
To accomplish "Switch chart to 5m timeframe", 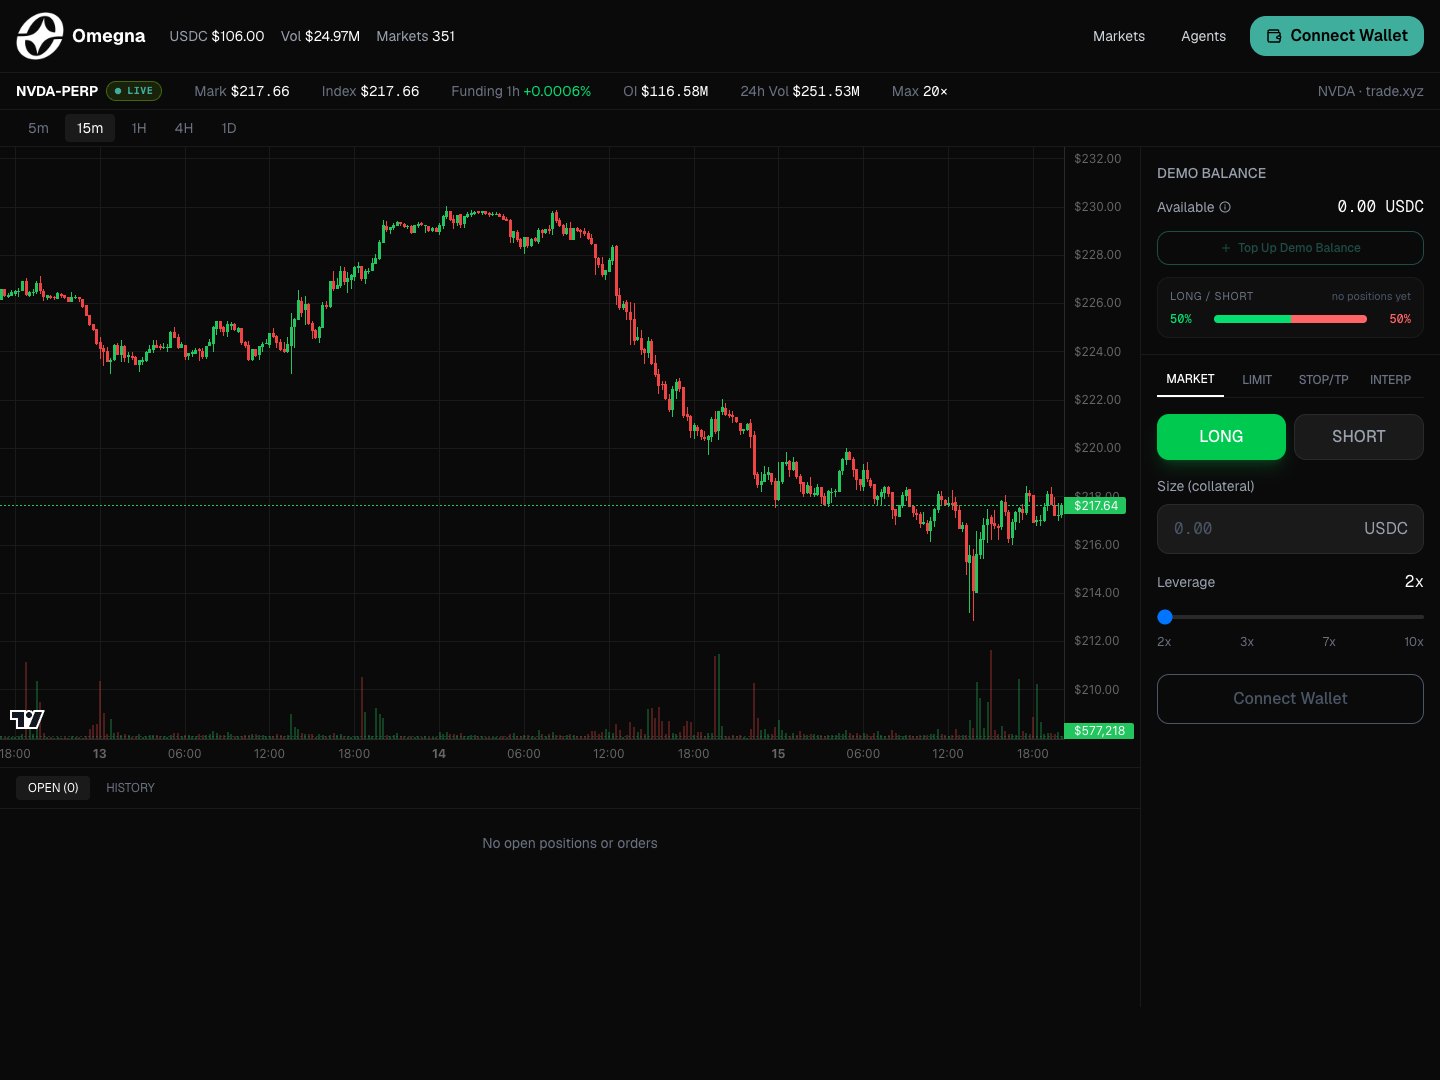I will pyautogui.click(x=38, y=128).
